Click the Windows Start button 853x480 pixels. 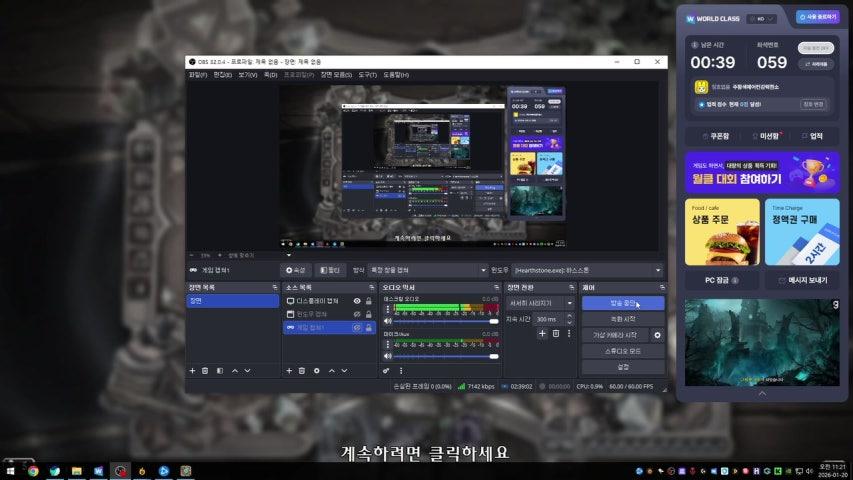click(10, 470)
